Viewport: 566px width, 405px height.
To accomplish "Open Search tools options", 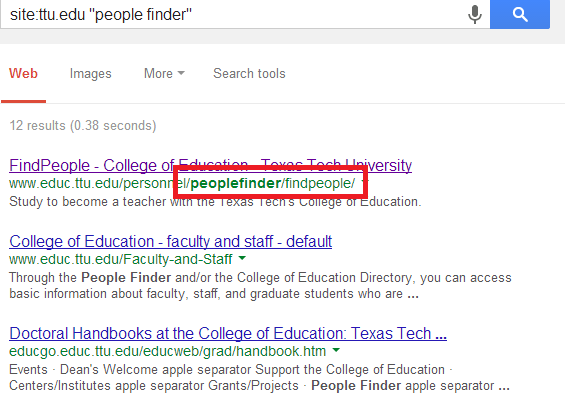I will pyautogui.click(x=249, y=74).
